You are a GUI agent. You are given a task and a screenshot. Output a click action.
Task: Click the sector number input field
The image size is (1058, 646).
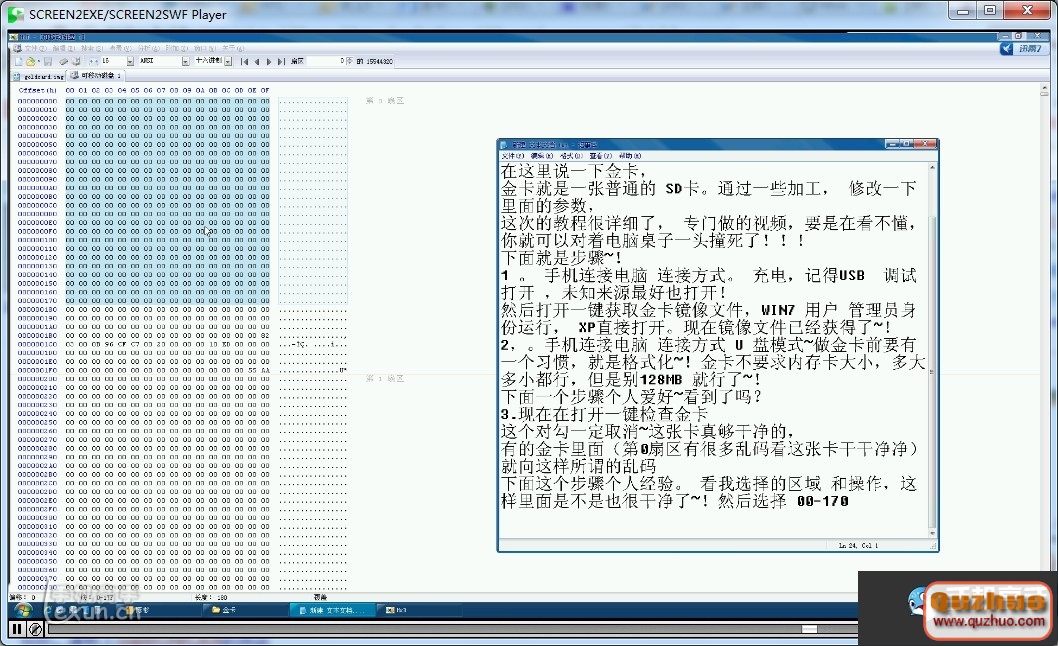(326, 61)
